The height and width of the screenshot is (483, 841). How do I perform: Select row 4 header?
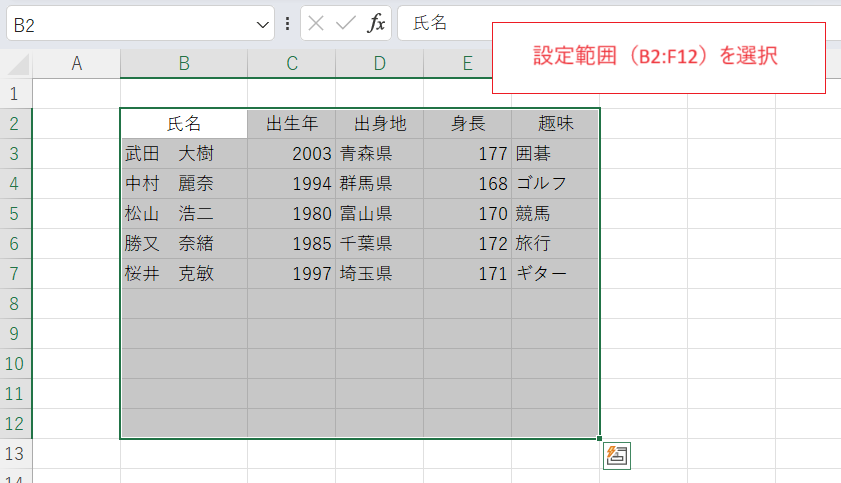tap(16, 184)
